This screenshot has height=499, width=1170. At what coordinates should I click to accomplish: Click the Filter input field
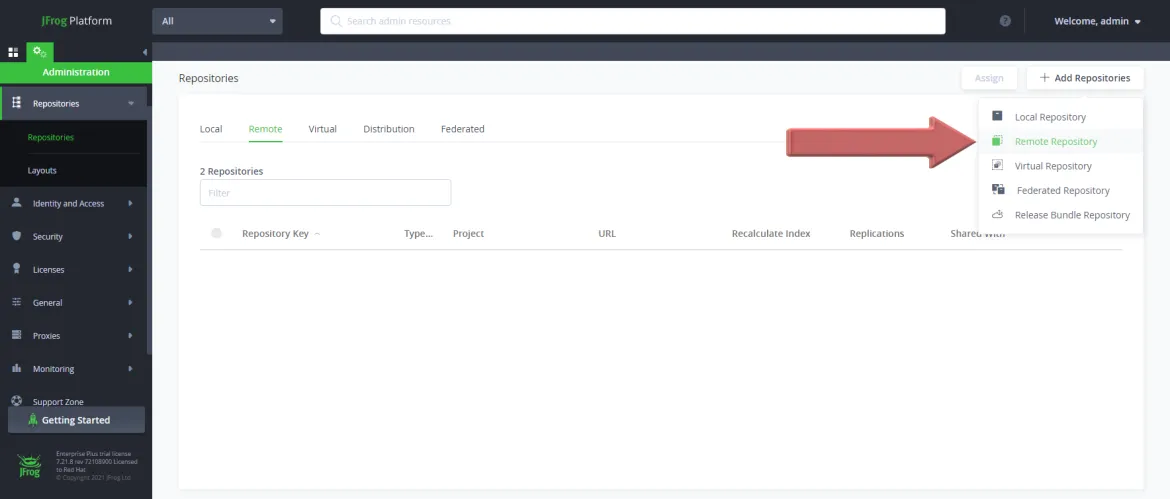click(x=325, y=192)
